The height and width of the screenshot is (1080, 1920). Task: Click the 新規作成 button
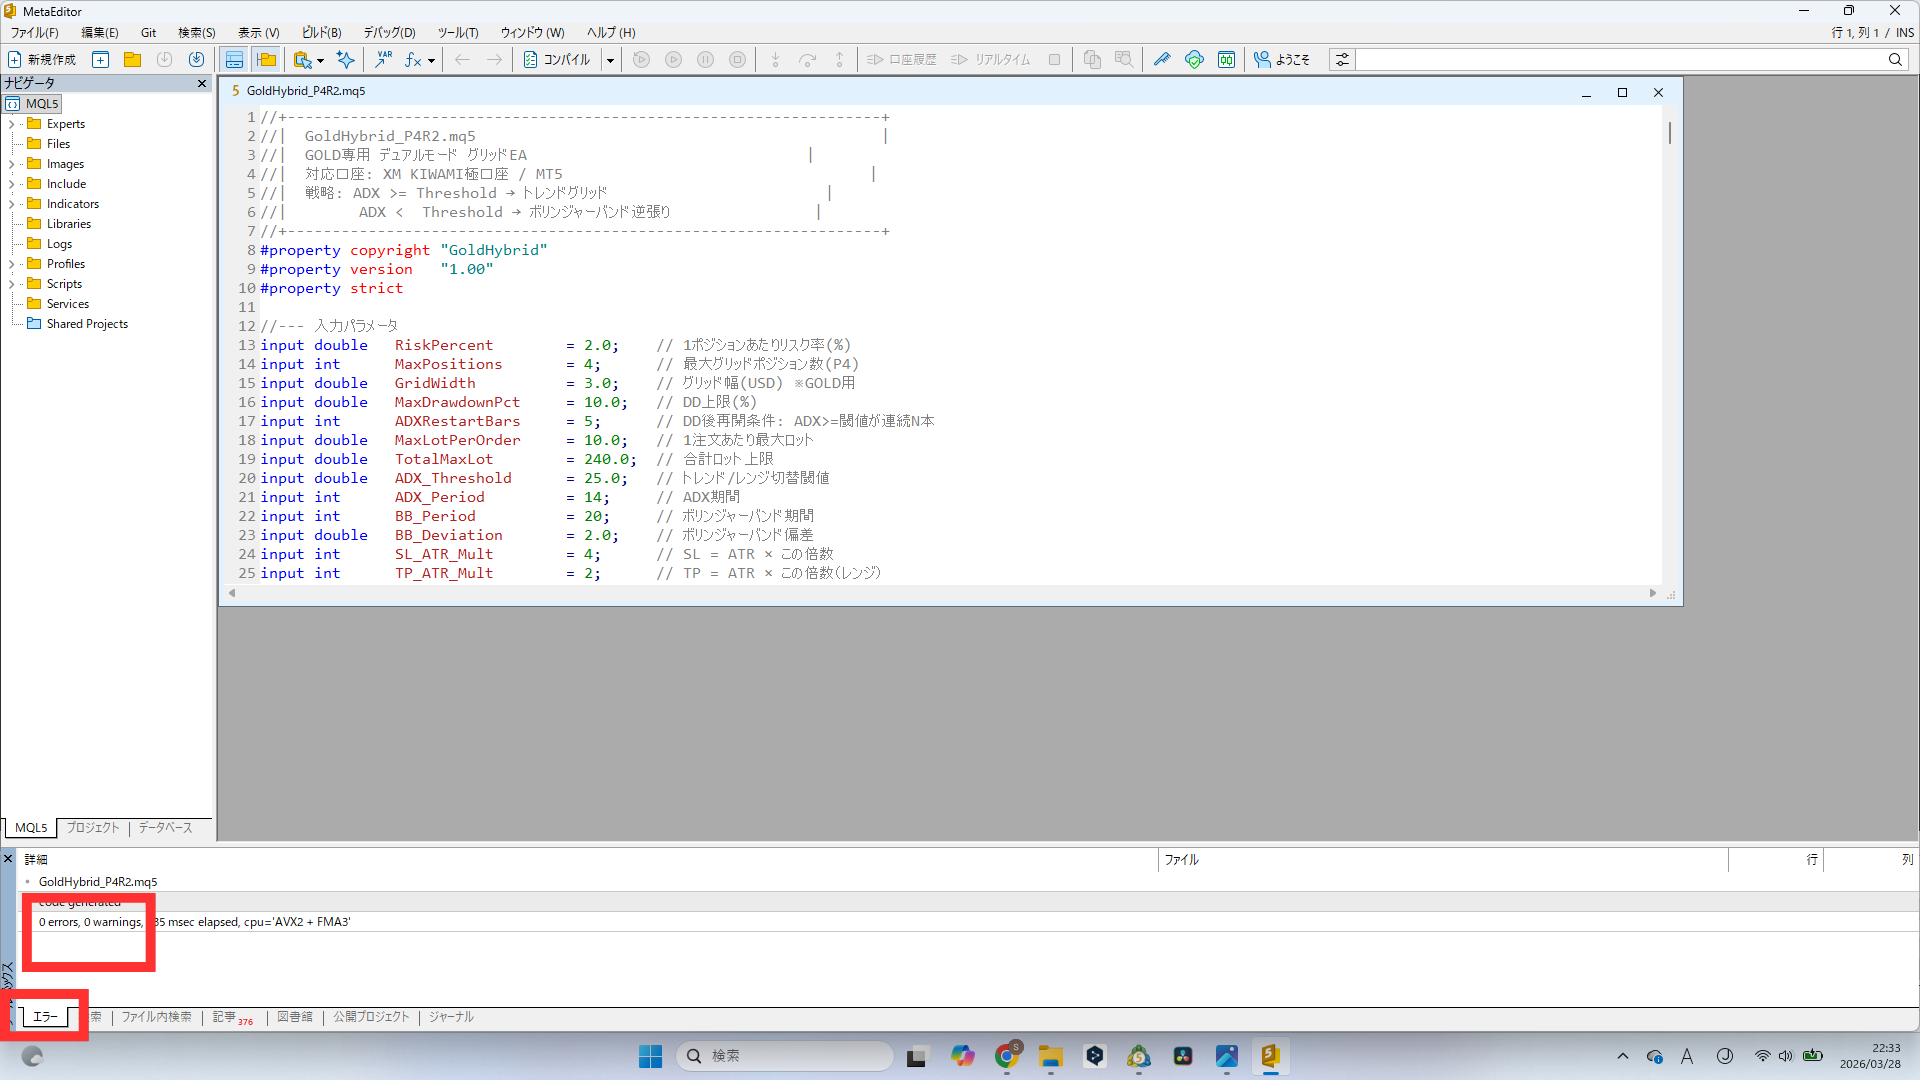pyautogui.click(x=44, y=59)
